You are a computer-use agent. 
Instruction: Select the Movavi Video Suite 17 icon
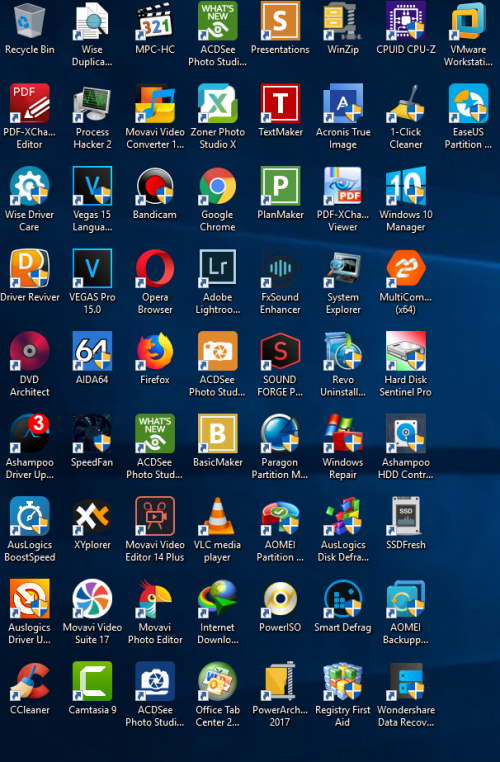click(x=92, y=599)
